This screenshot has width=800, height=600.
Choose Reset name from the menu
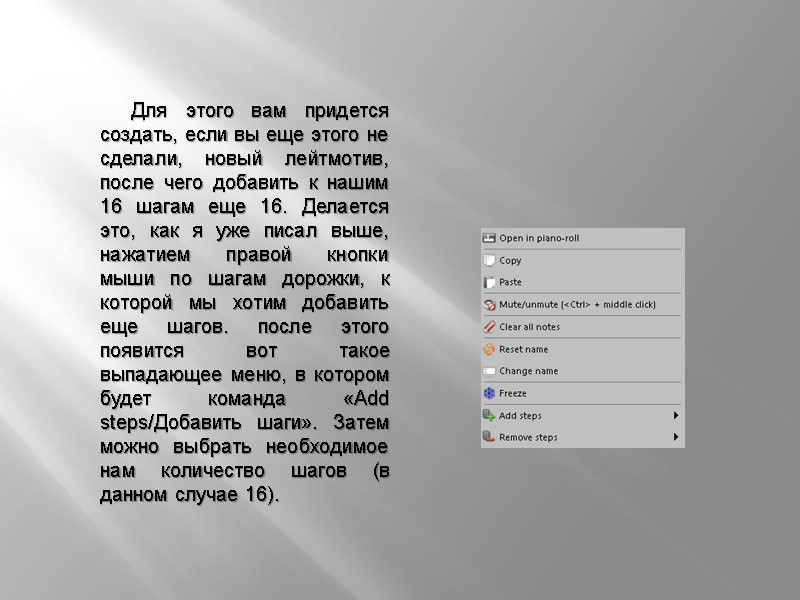(x=524, y=349)
